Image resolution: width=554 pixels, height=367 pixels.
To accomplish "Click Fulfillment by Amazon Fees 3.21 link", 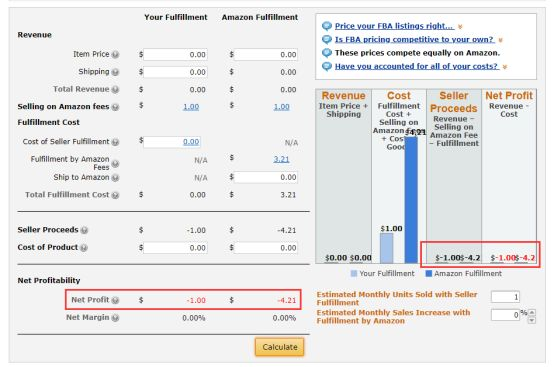I will pos(281,159).
